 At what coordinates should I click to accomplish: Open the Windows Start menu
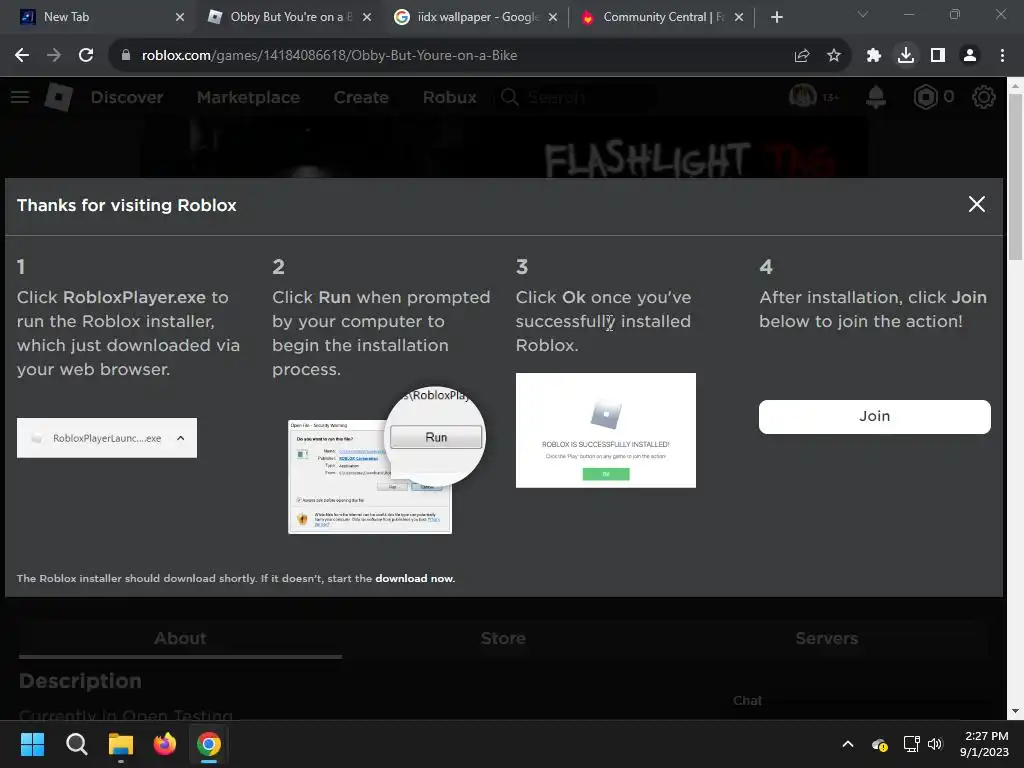[32, 744]
